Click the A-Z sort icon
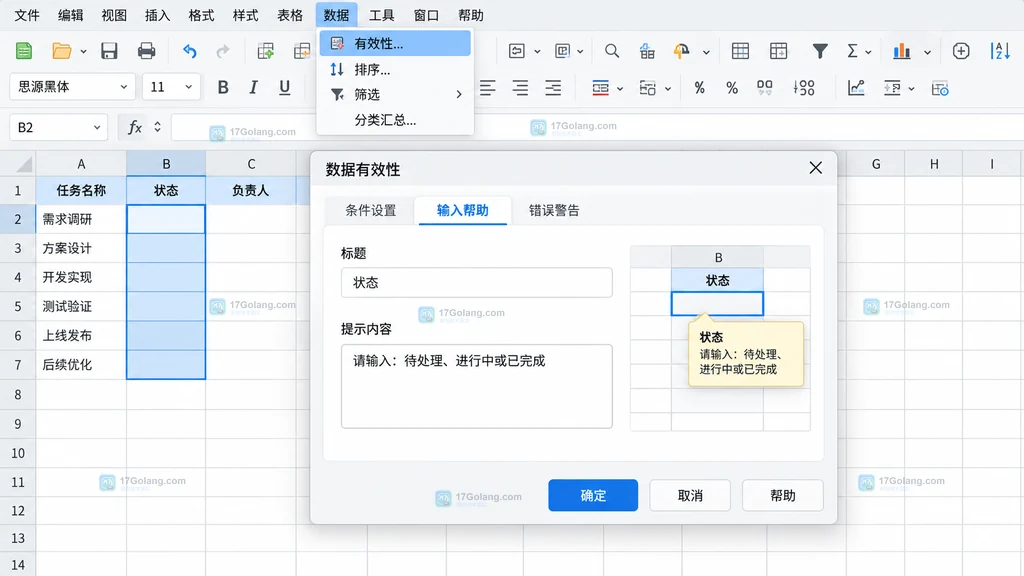 (1000, 51)
